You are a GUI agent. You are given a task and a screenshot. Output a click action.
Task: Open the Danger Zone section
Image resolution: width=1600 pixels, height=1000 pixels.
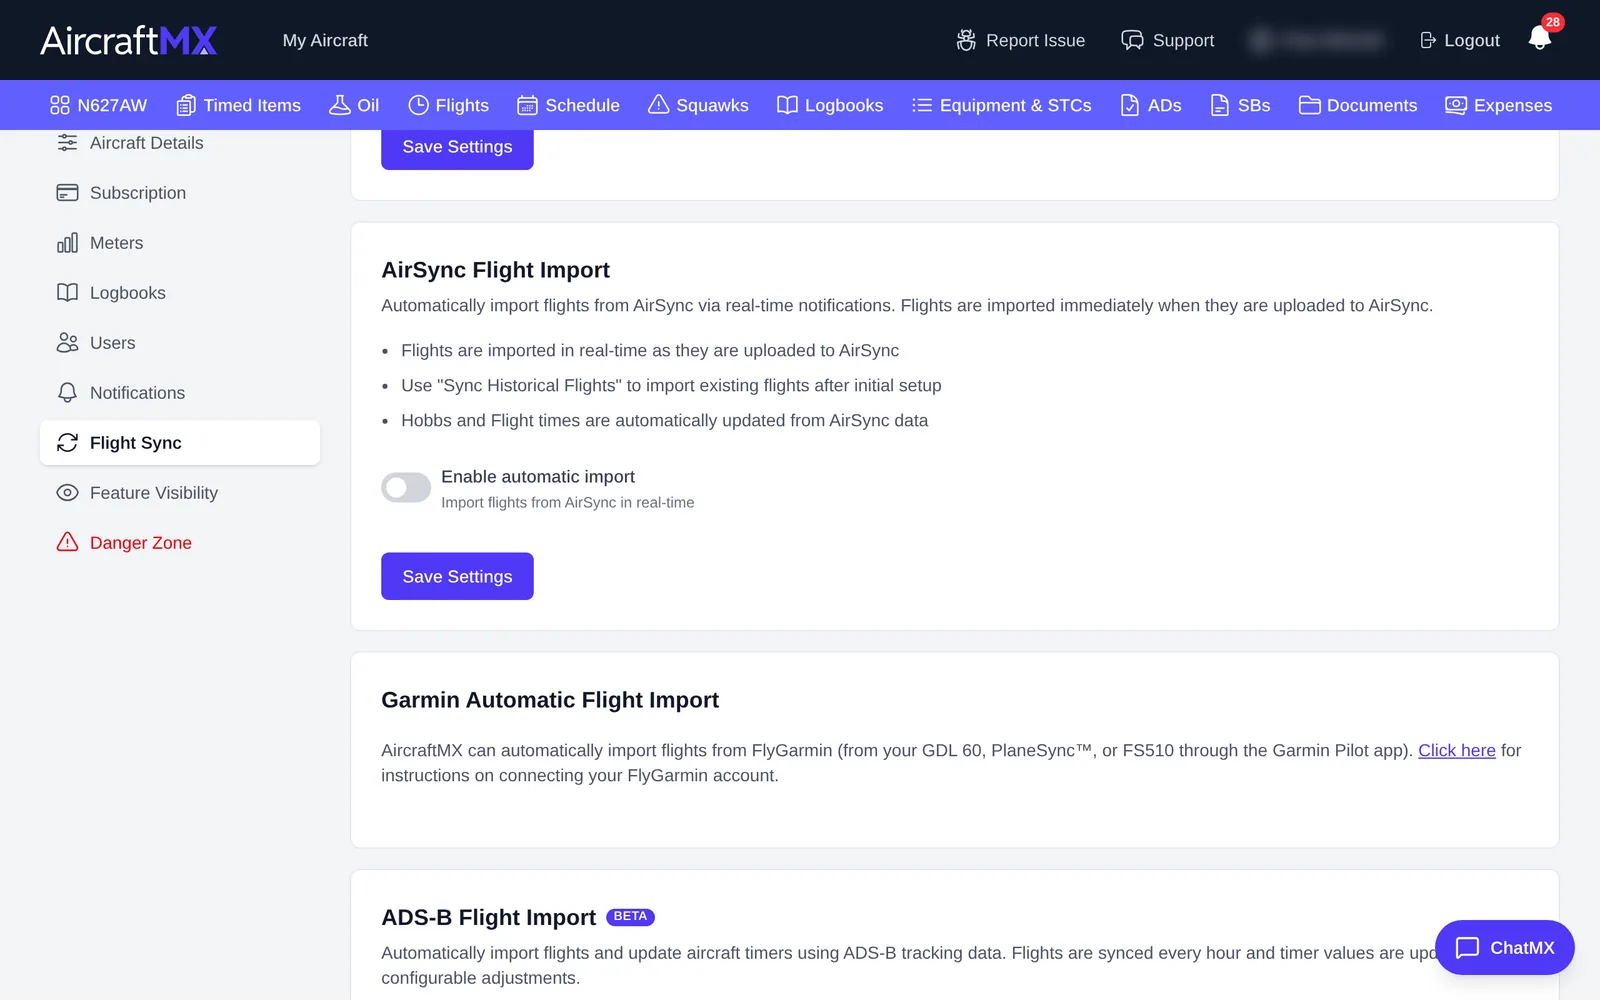[180, 543]
